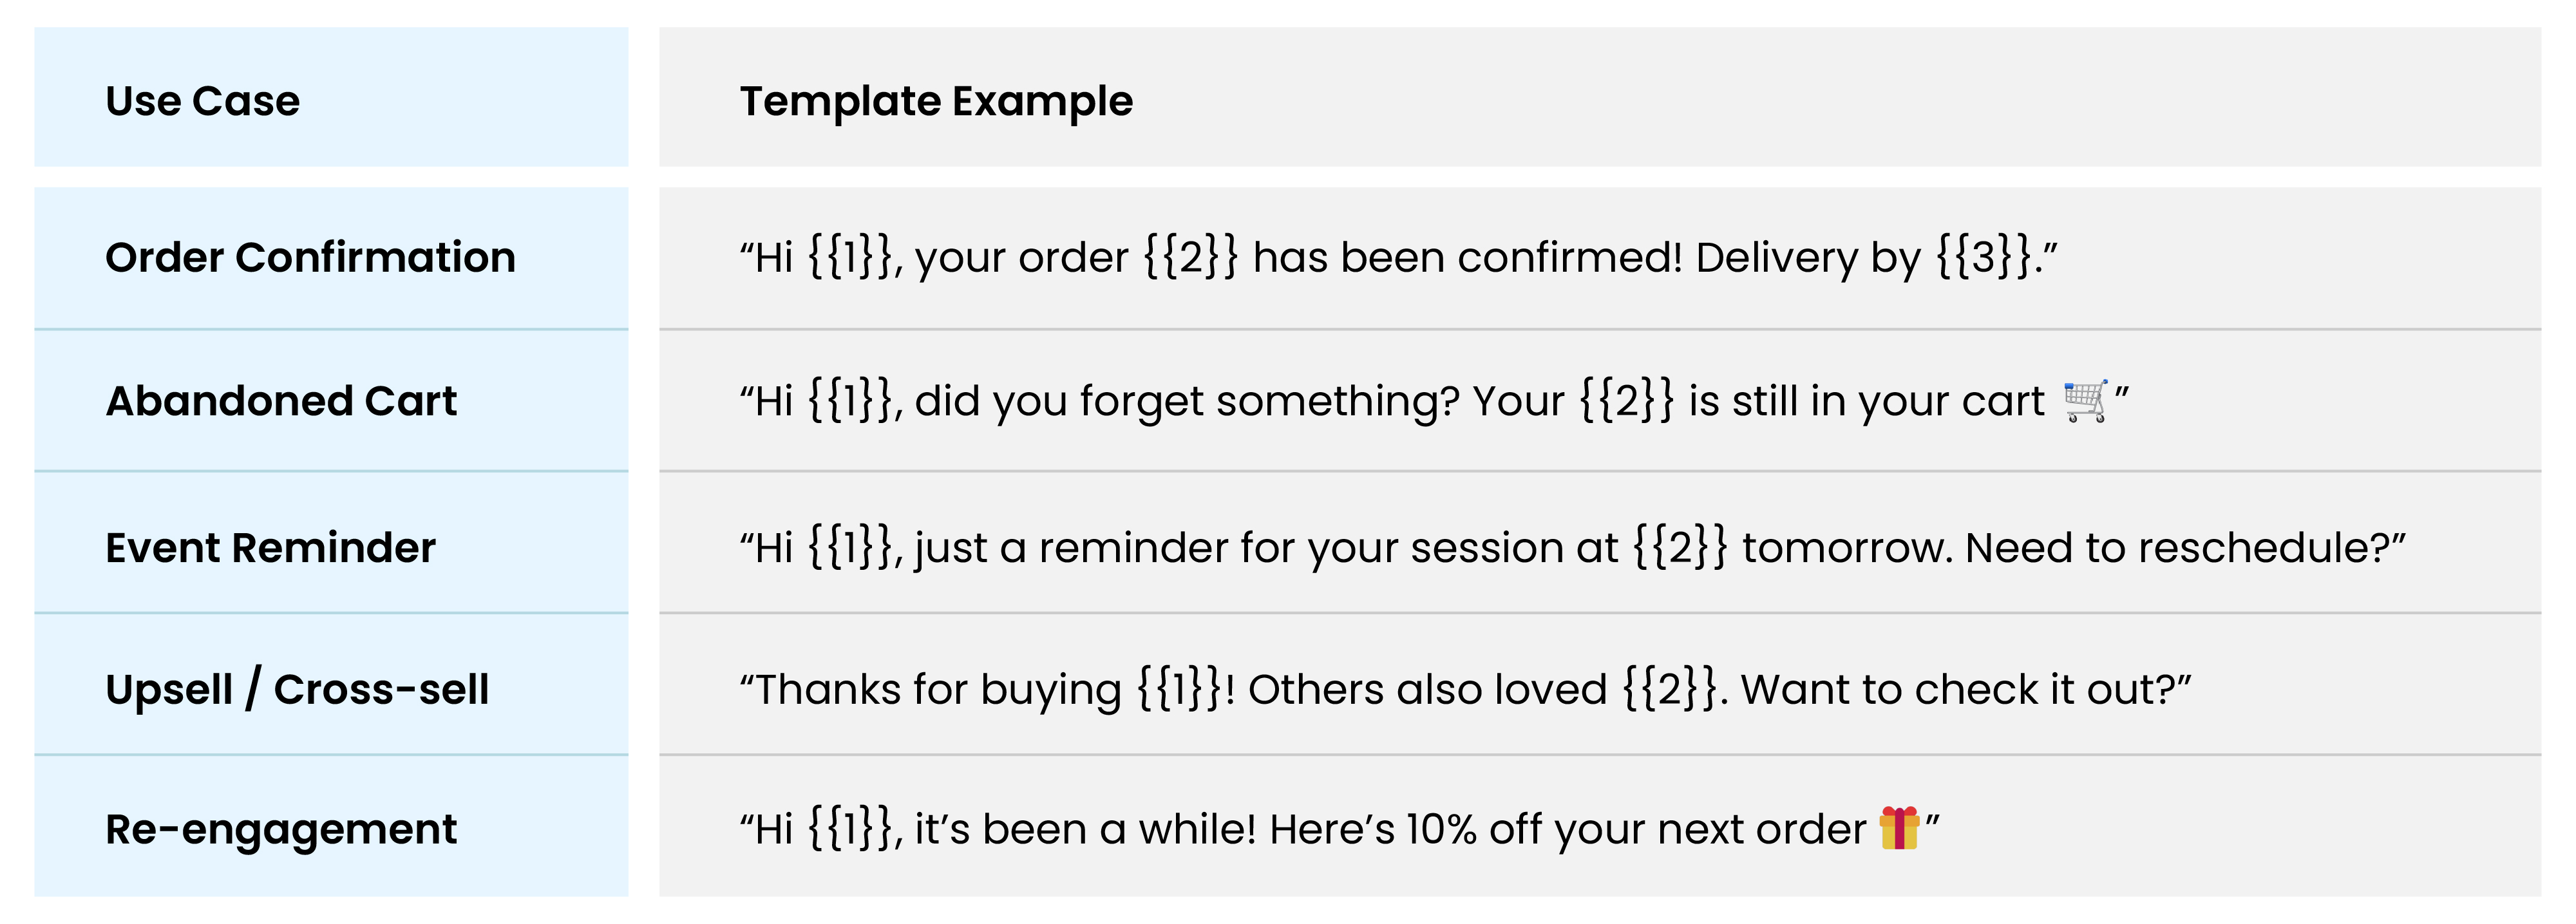This screenshot has height=924, width=2576.
Task: Click "10% off your next order" text
Action: click(1636, 829)
